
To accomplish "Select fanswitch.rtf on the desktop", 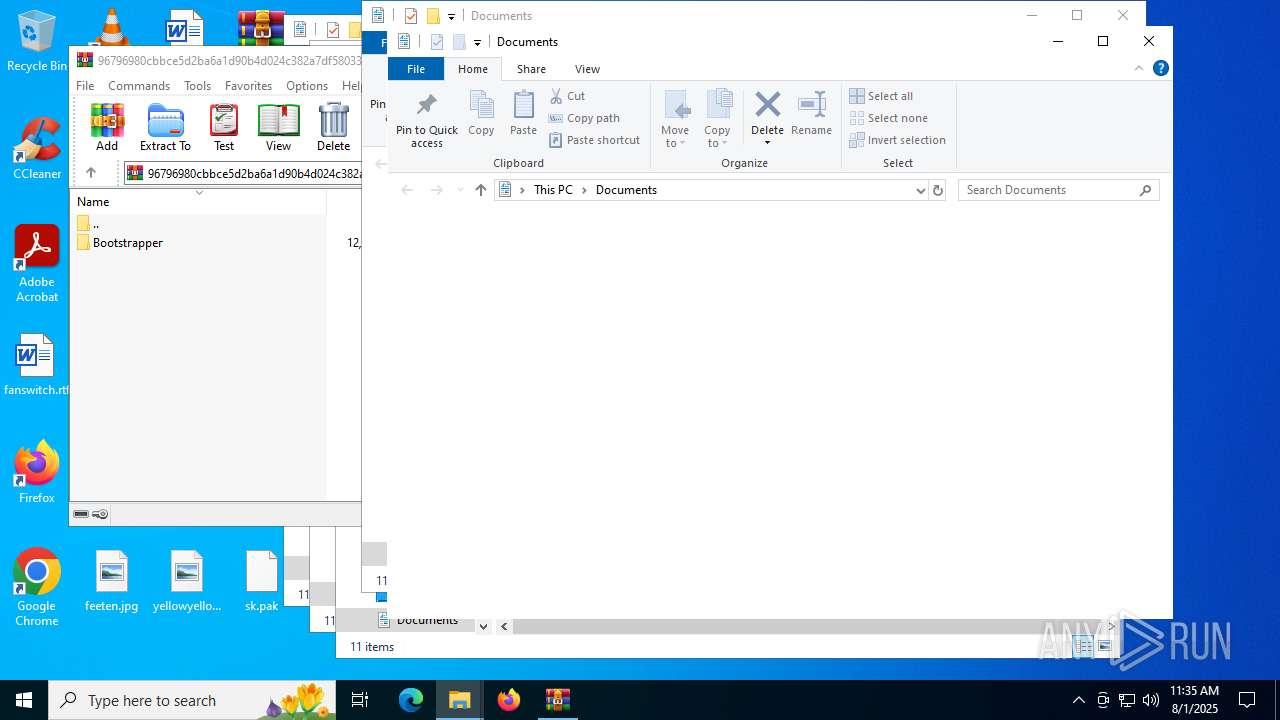I will click(37, 365).
